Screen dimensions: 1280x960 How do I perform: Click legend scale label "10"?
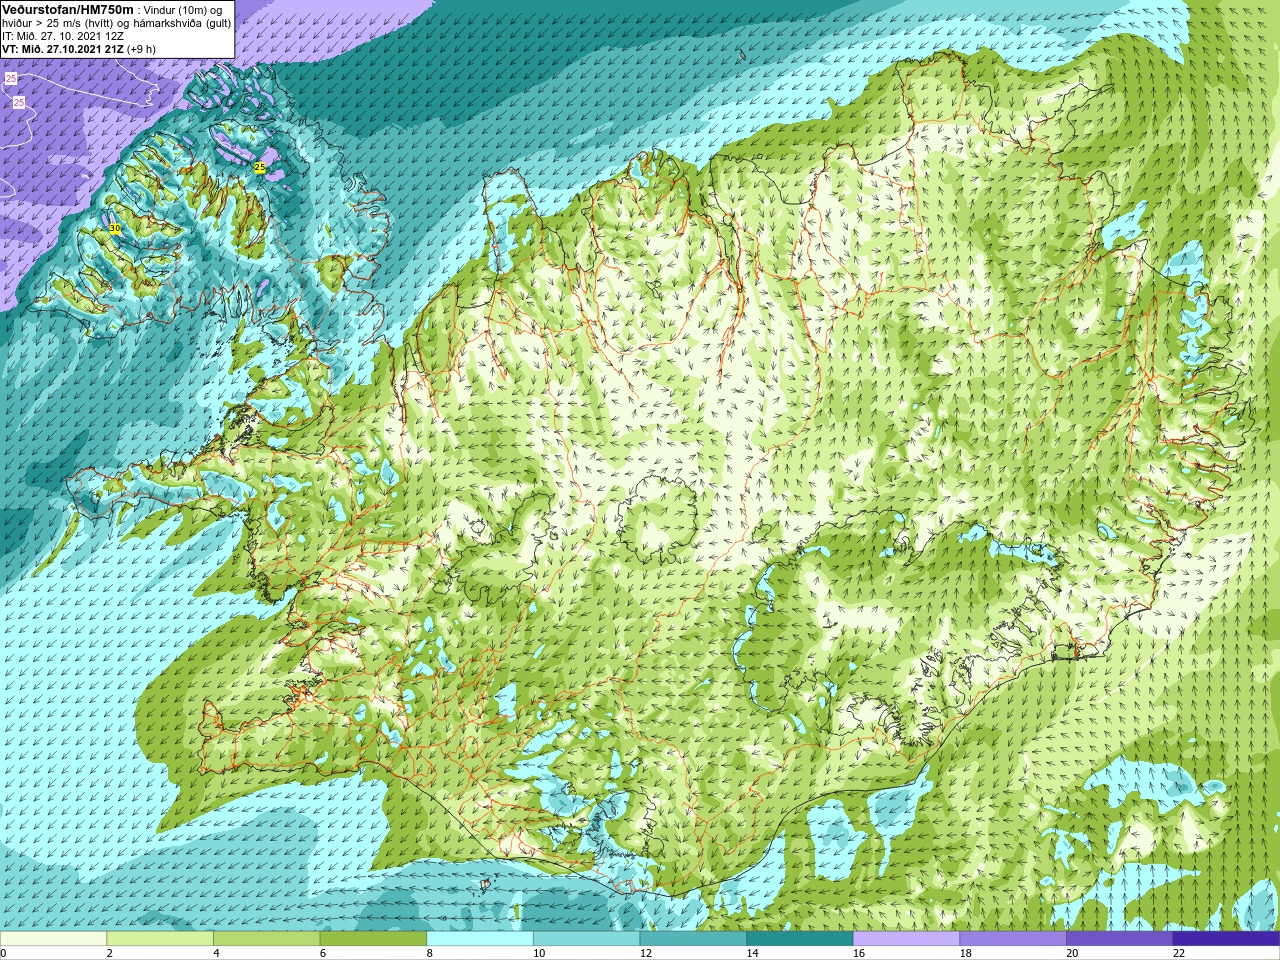point(539,954)
